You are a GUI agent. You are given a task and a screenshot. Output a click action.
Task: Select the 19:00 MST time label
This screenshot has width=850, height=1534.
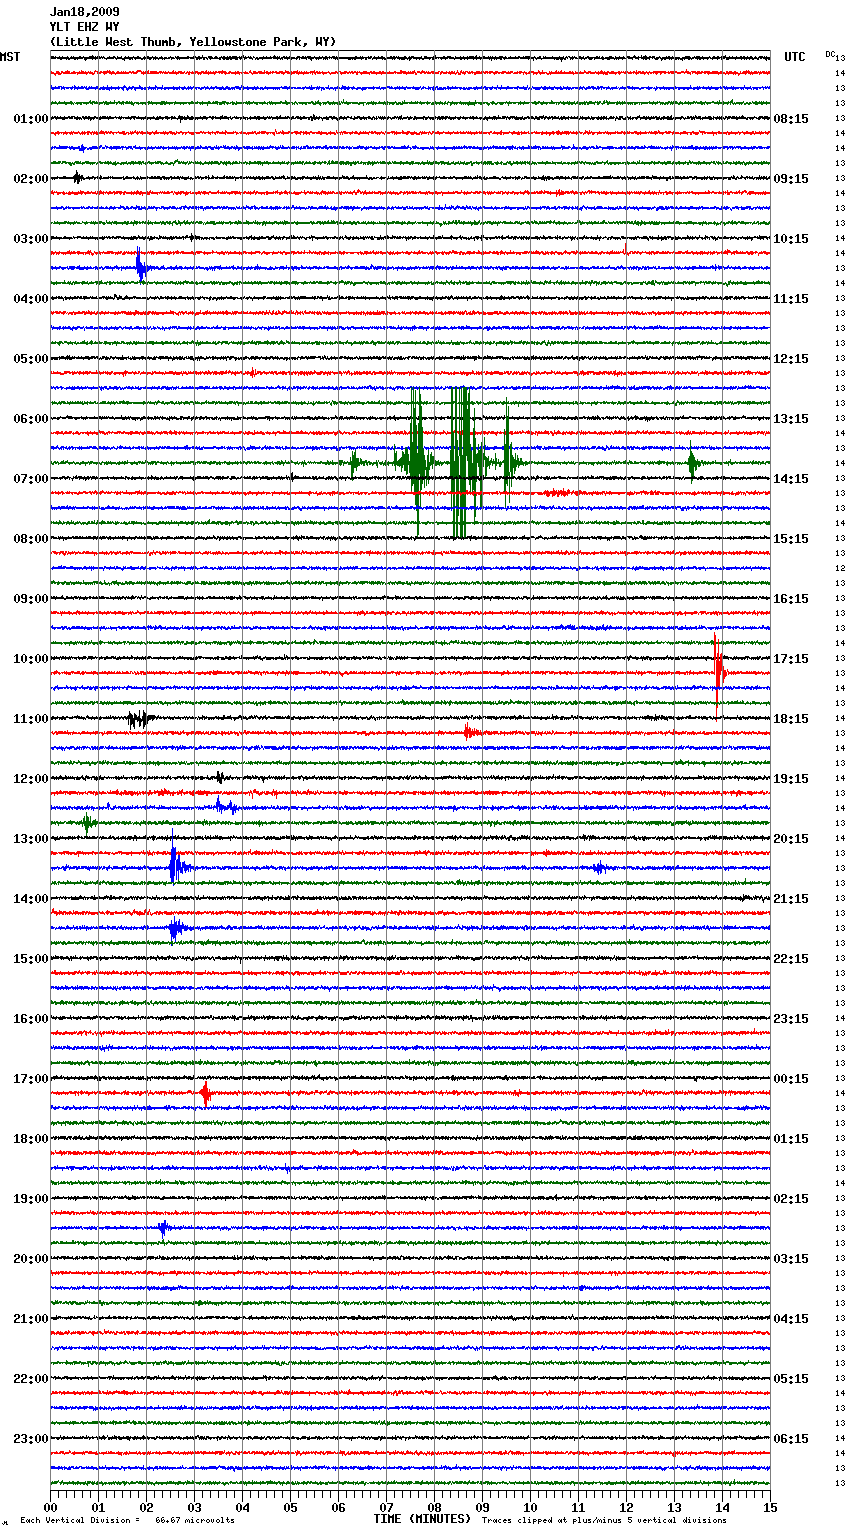point(30,1199)
